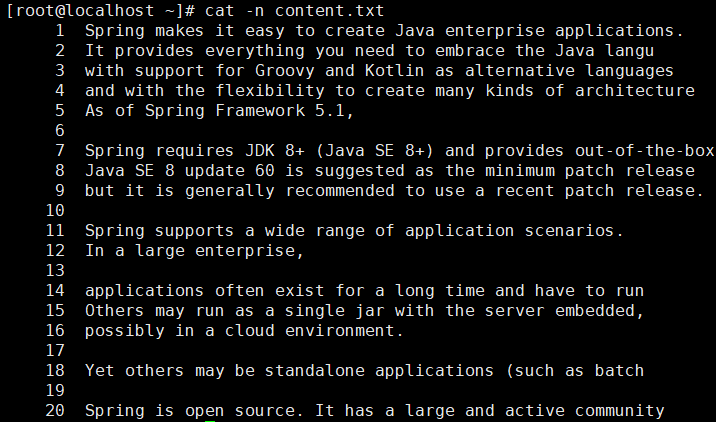Viewport: 716px width, 422px height.
Task: Click 'out-of-the-box' at end of line 7
Action: tap(644, 151)
